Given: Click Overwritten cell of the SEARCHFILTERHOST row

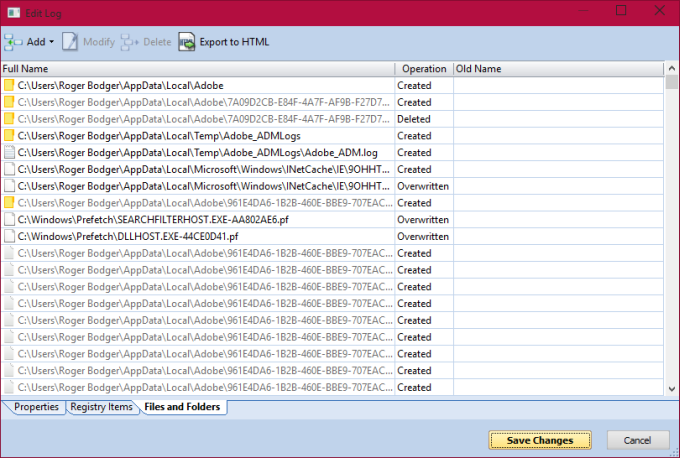Looking at the screenshot, I should tap(423, 220).
